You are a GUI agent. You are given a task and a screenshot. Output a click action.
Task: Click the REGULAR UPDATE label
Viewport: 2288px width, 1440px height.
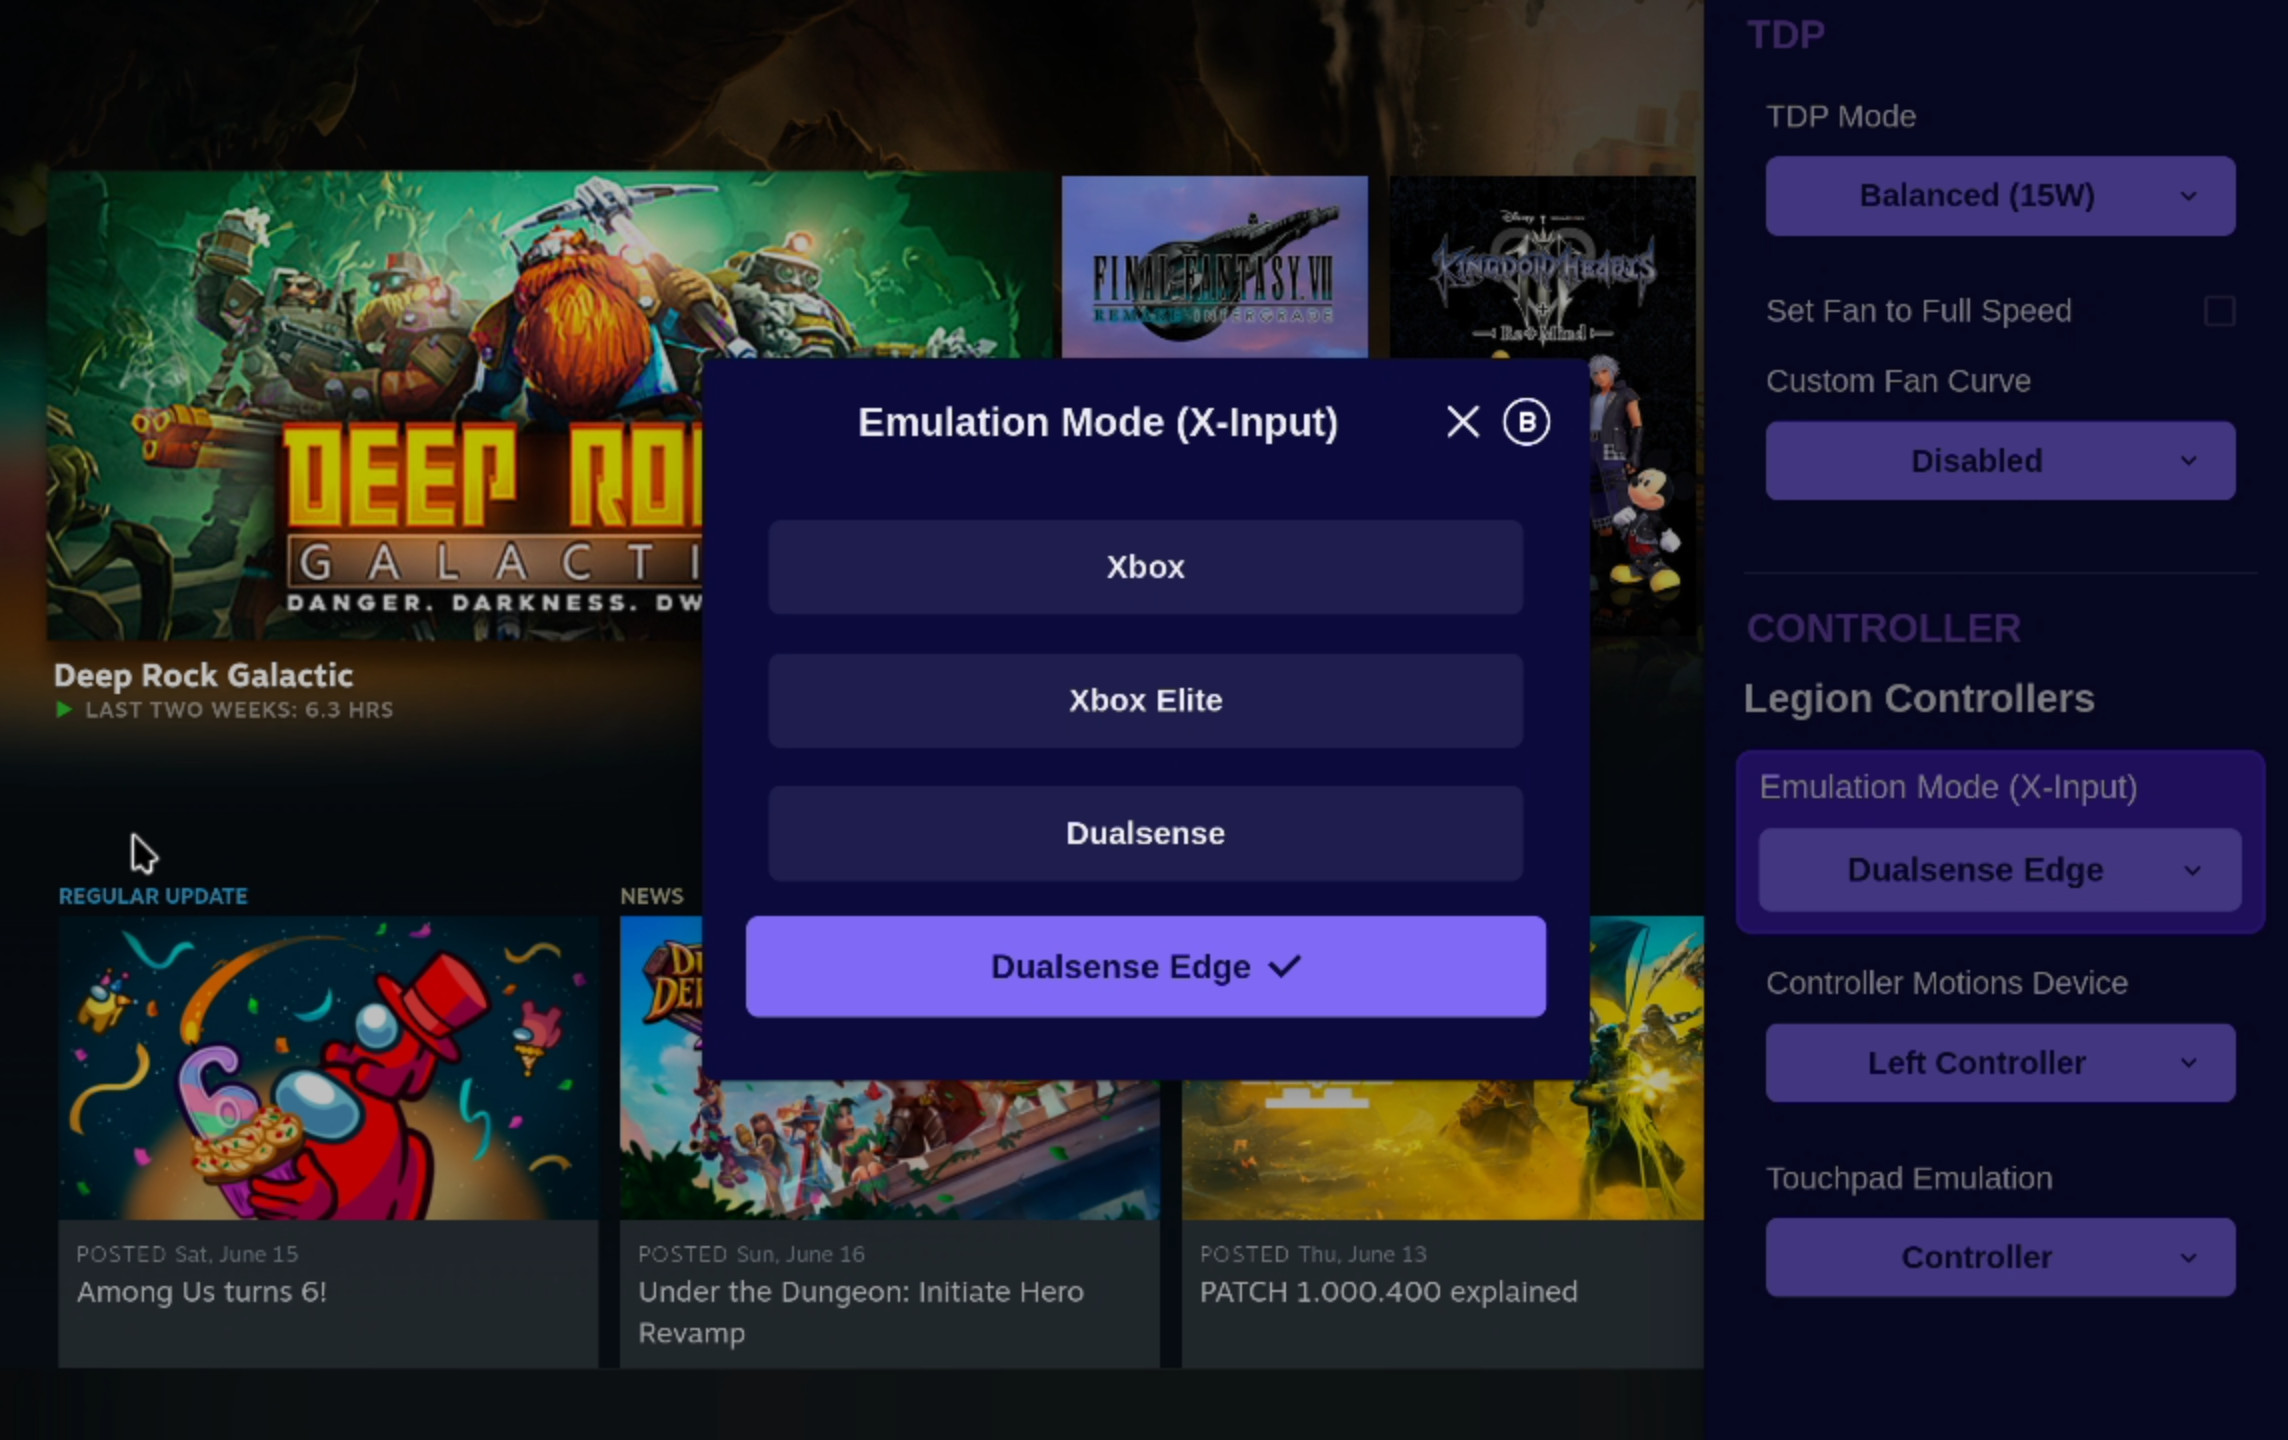(x=153, y=896)
